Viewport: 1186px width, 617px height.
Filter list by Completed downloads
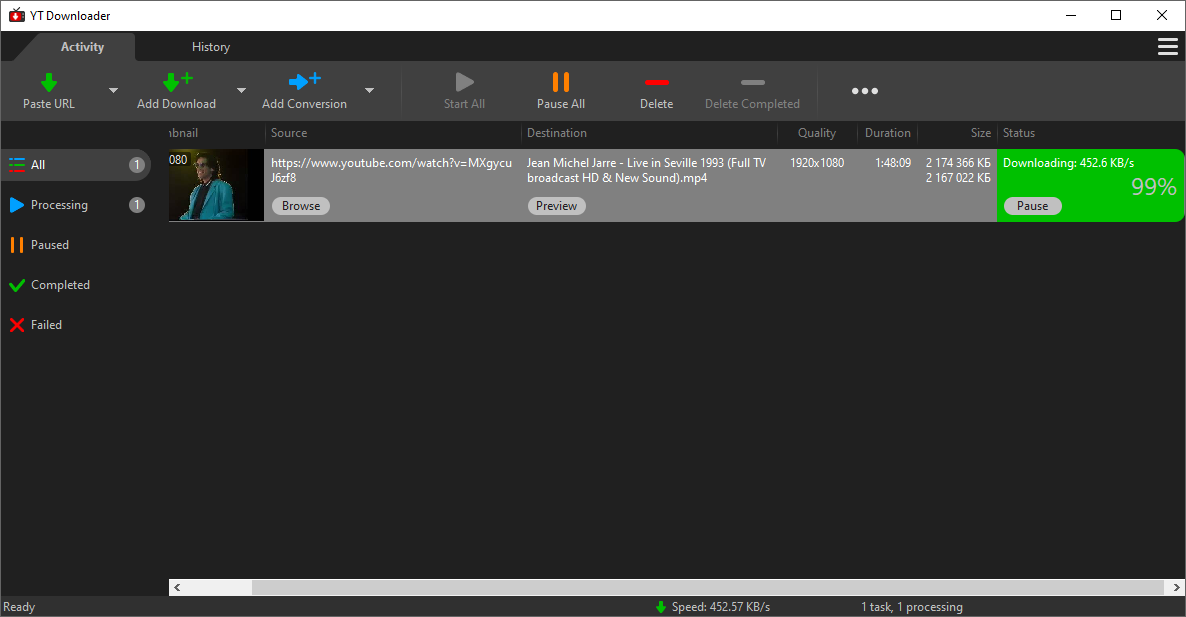coord(60,285)
